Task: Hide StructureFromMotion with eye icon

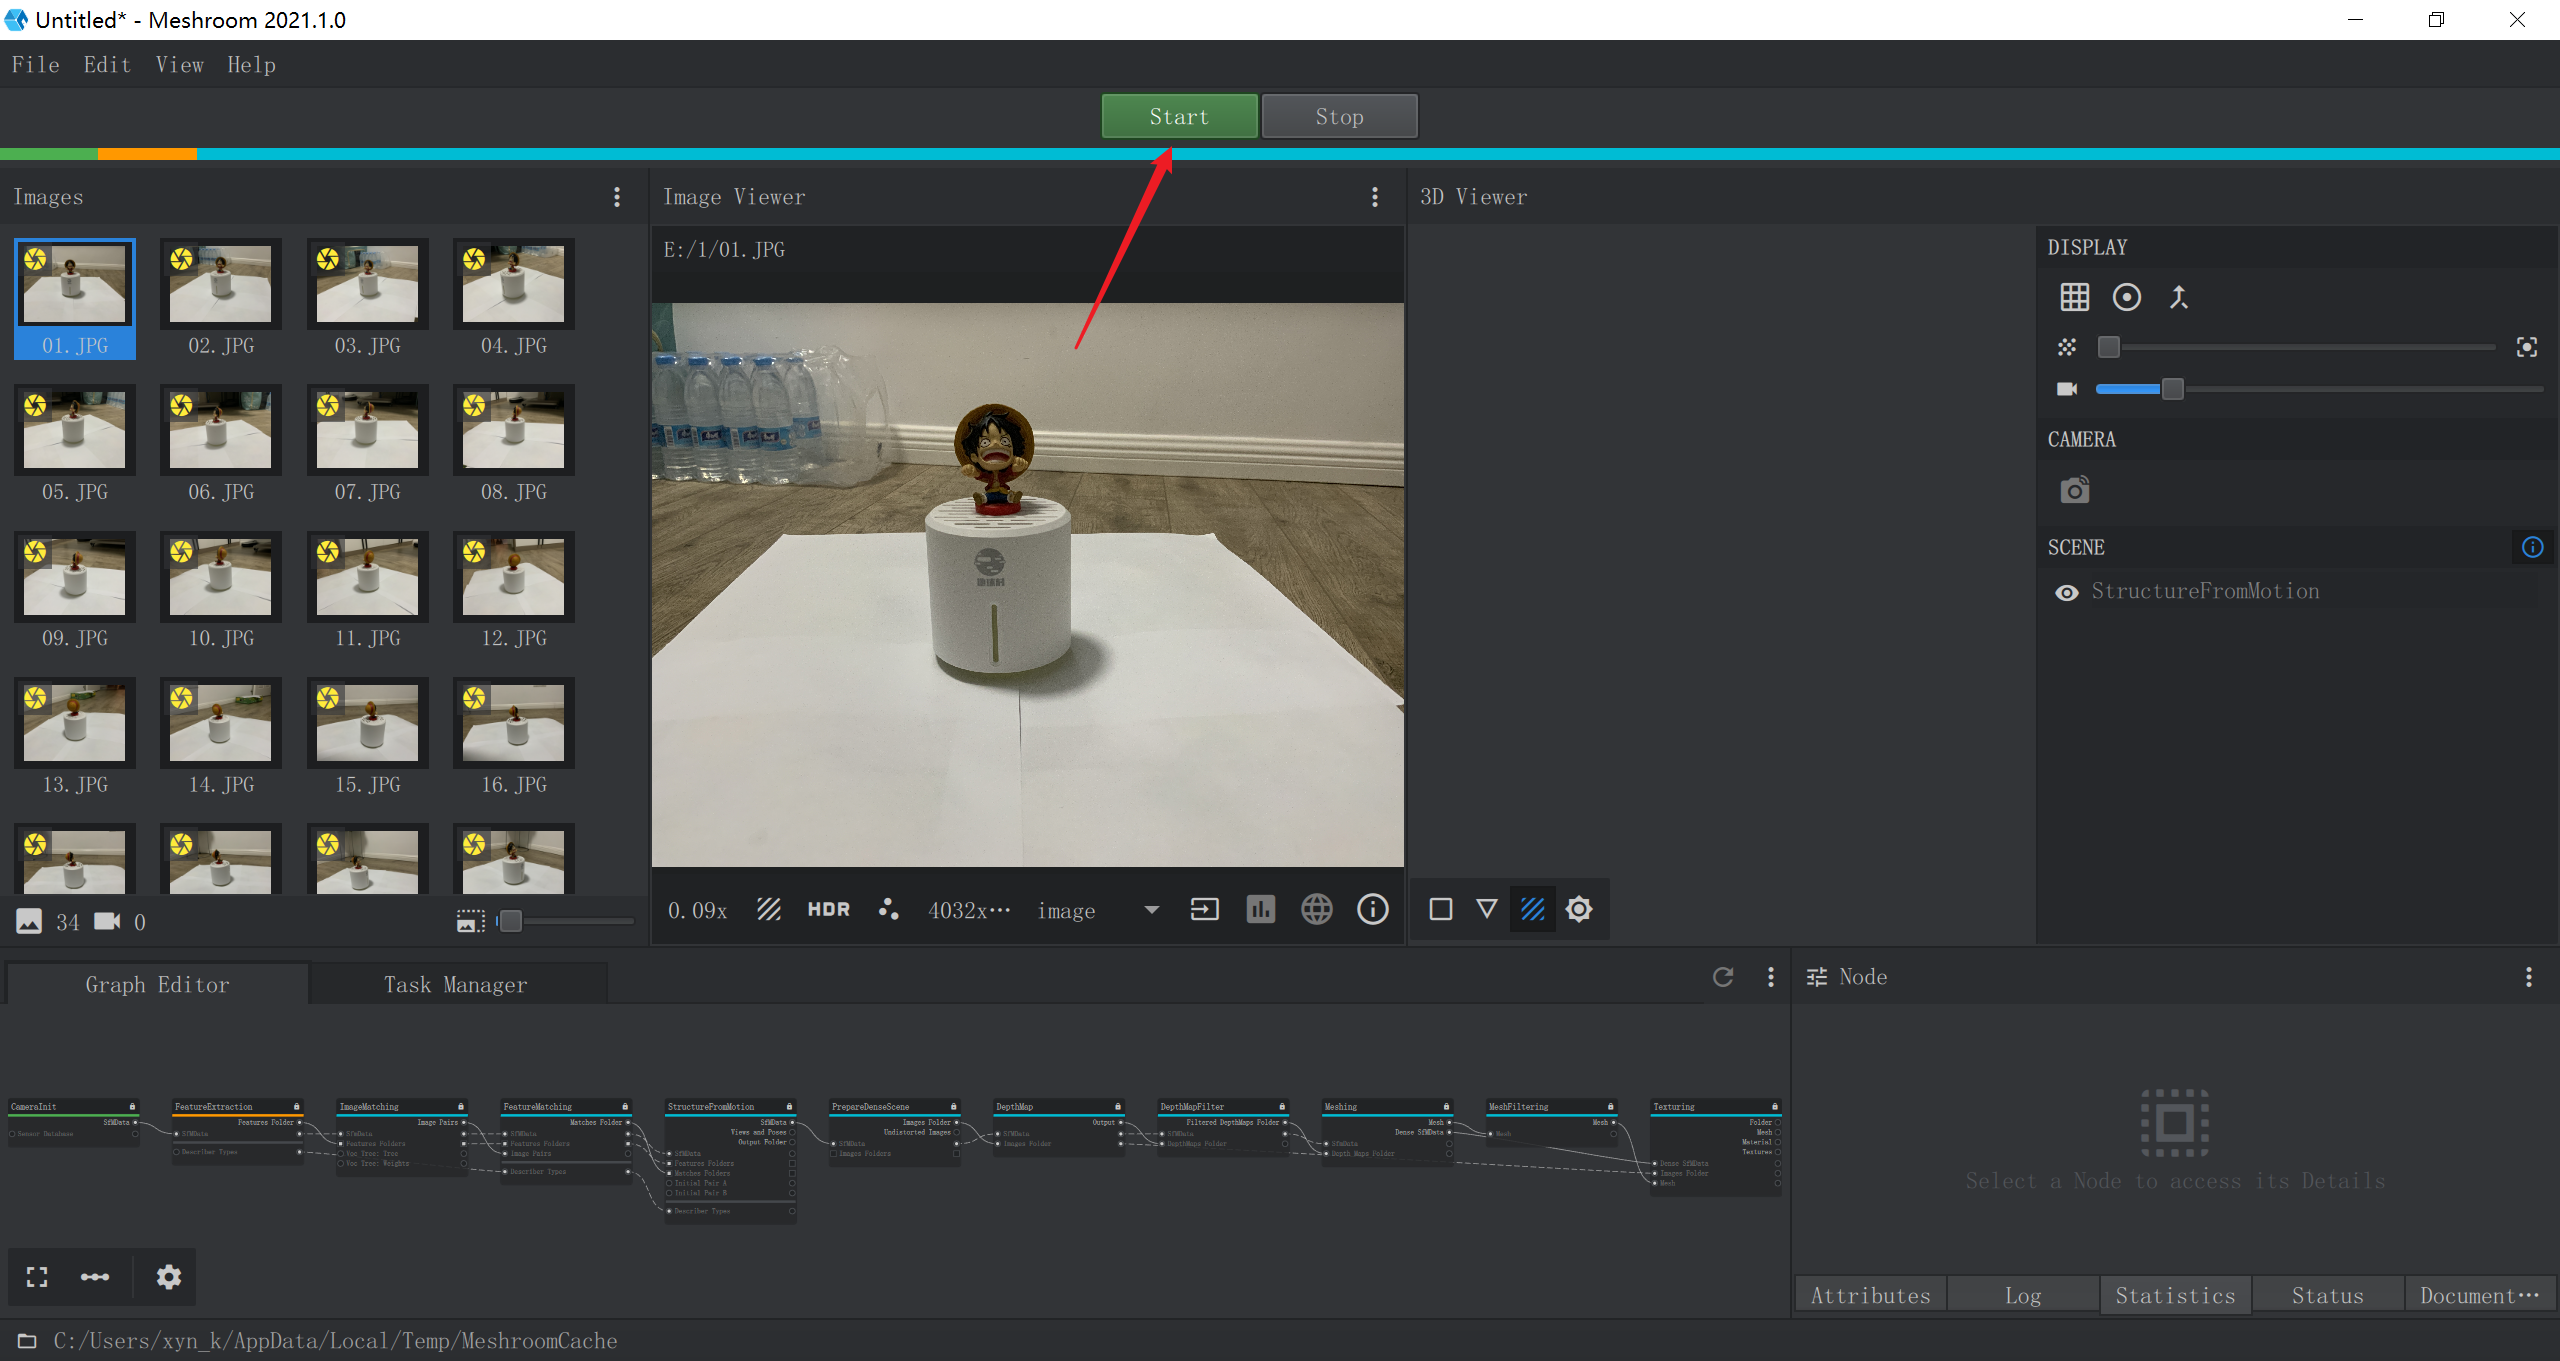Action: 2066,592
